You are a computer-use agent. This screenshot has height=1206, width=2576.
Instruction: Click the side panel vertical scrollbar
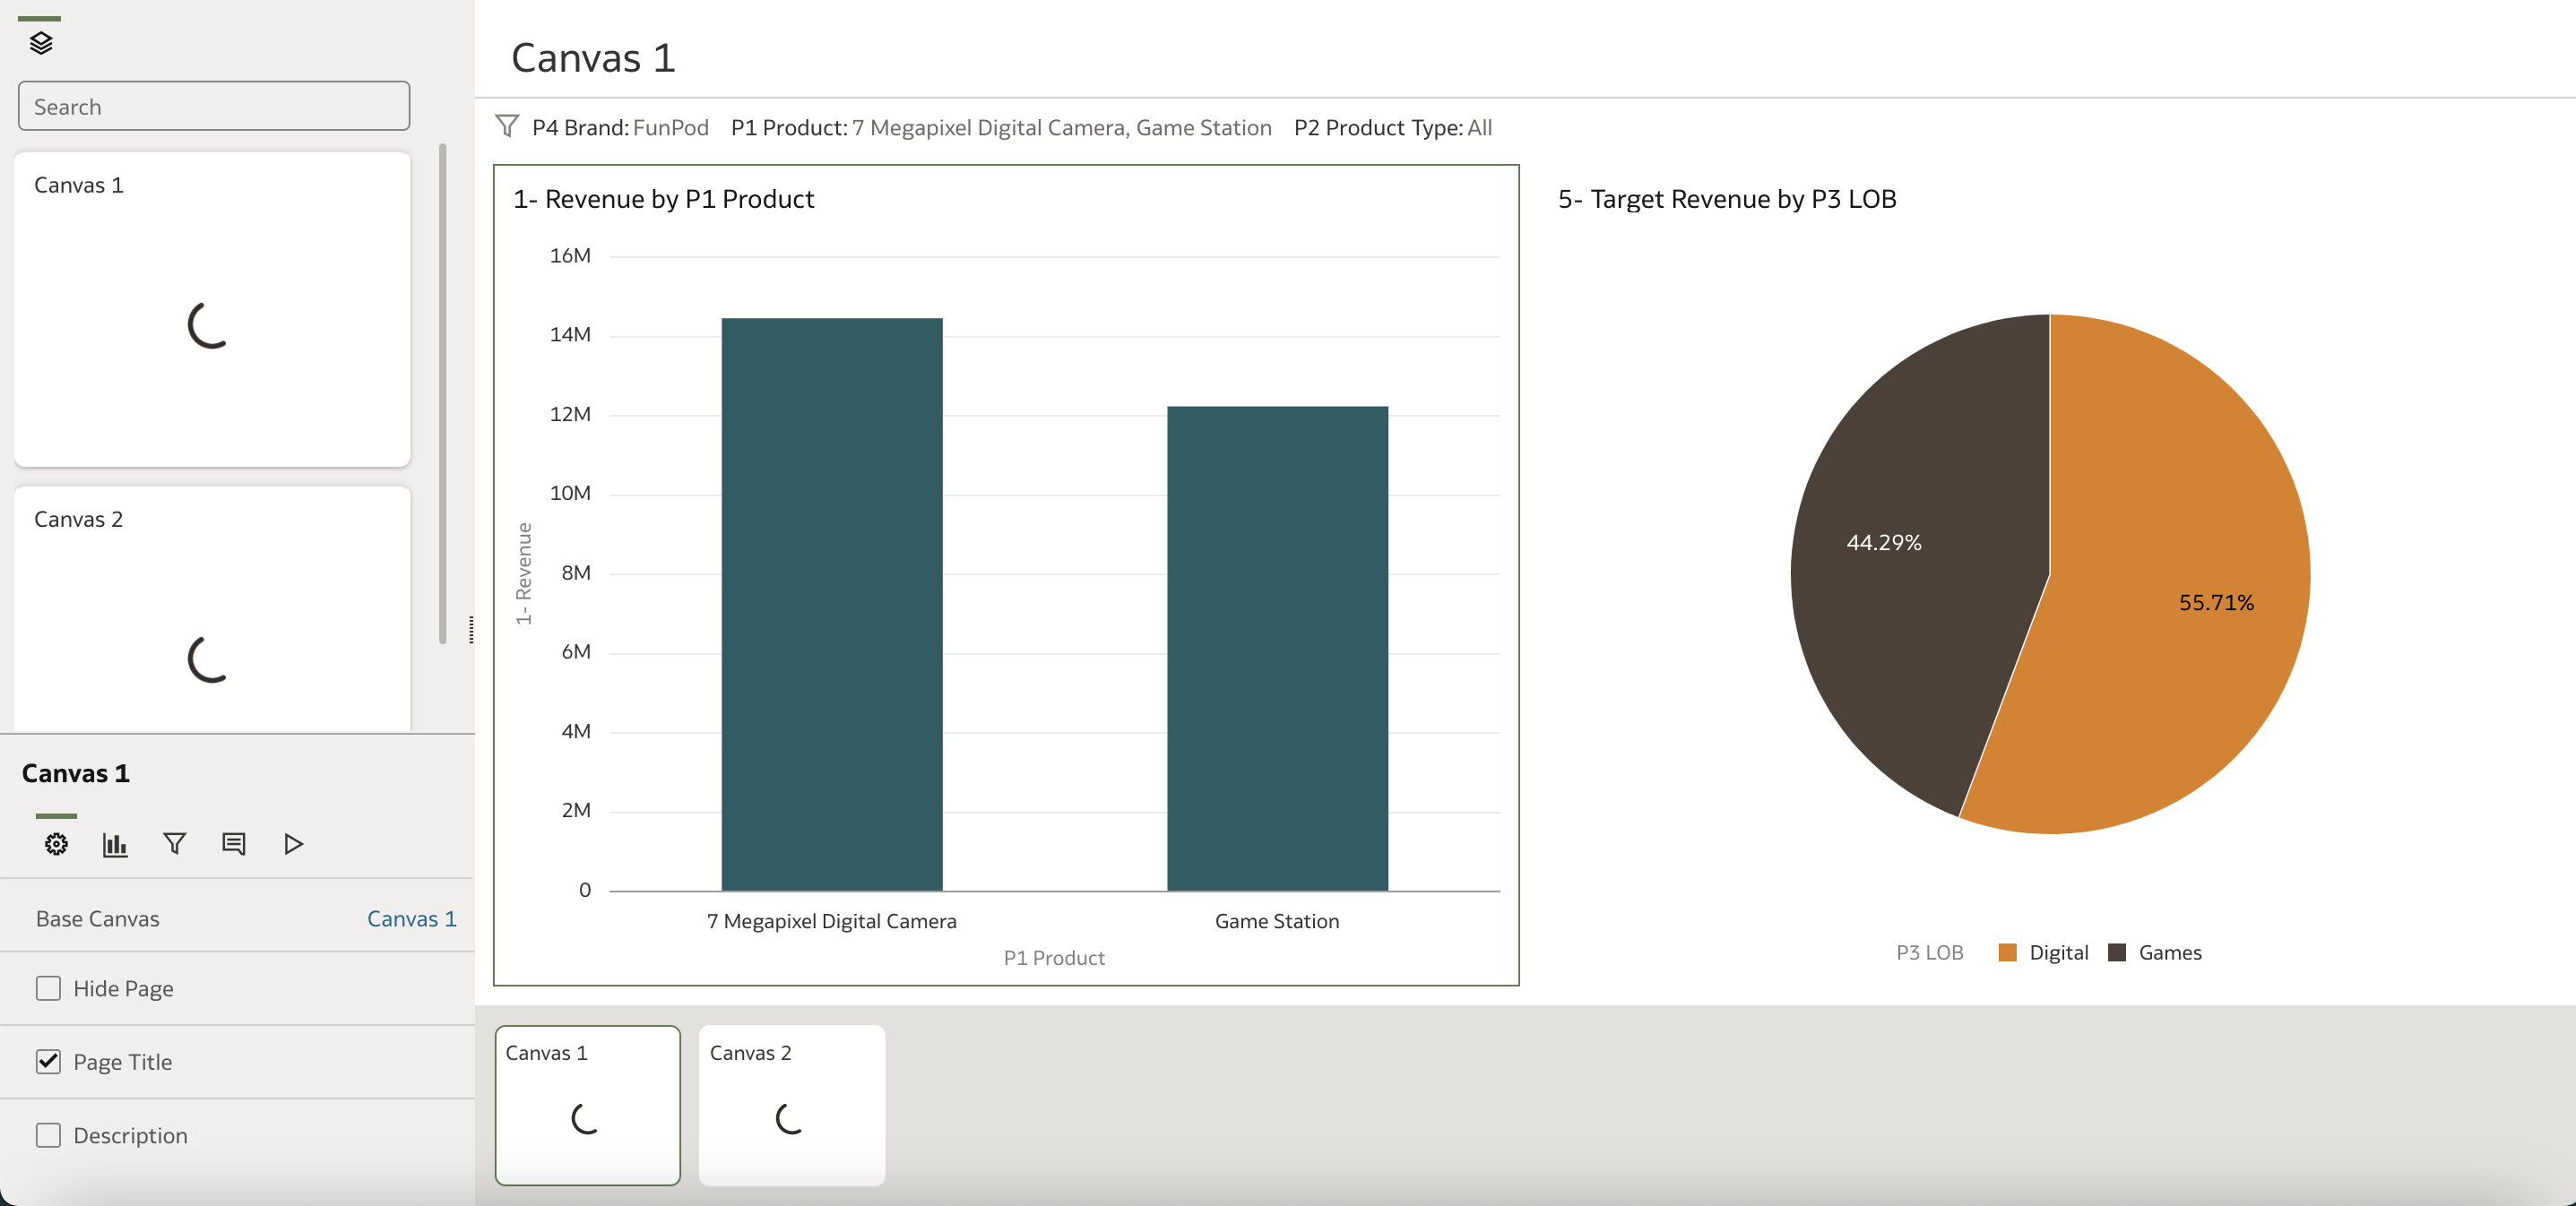[x=443, y=394]
